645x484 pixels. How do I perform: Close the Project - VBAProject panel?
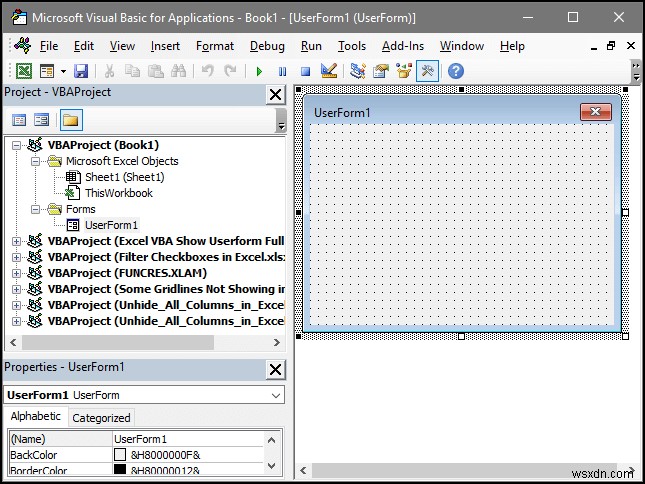tap(276, 95)
